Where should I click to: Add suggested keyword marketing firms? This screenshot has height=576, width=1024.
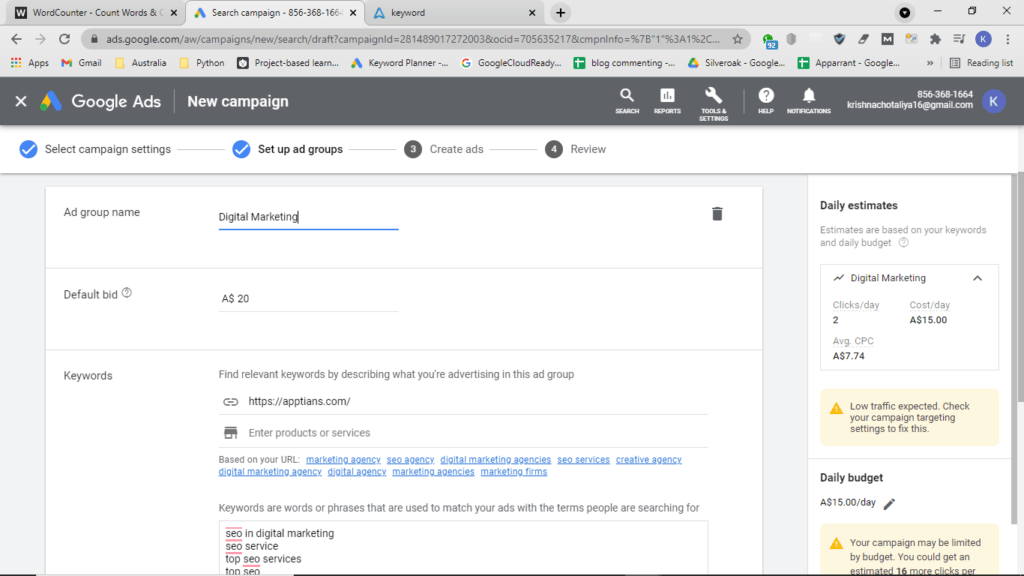pyautogui.click(x=514, y=472)
